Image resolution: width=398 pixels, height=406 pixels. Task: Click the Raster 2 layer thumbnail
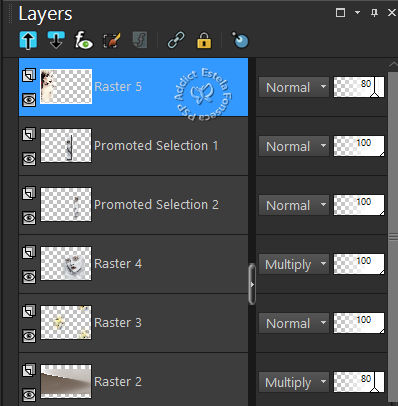pyautogui.click(x=66, y=381)
